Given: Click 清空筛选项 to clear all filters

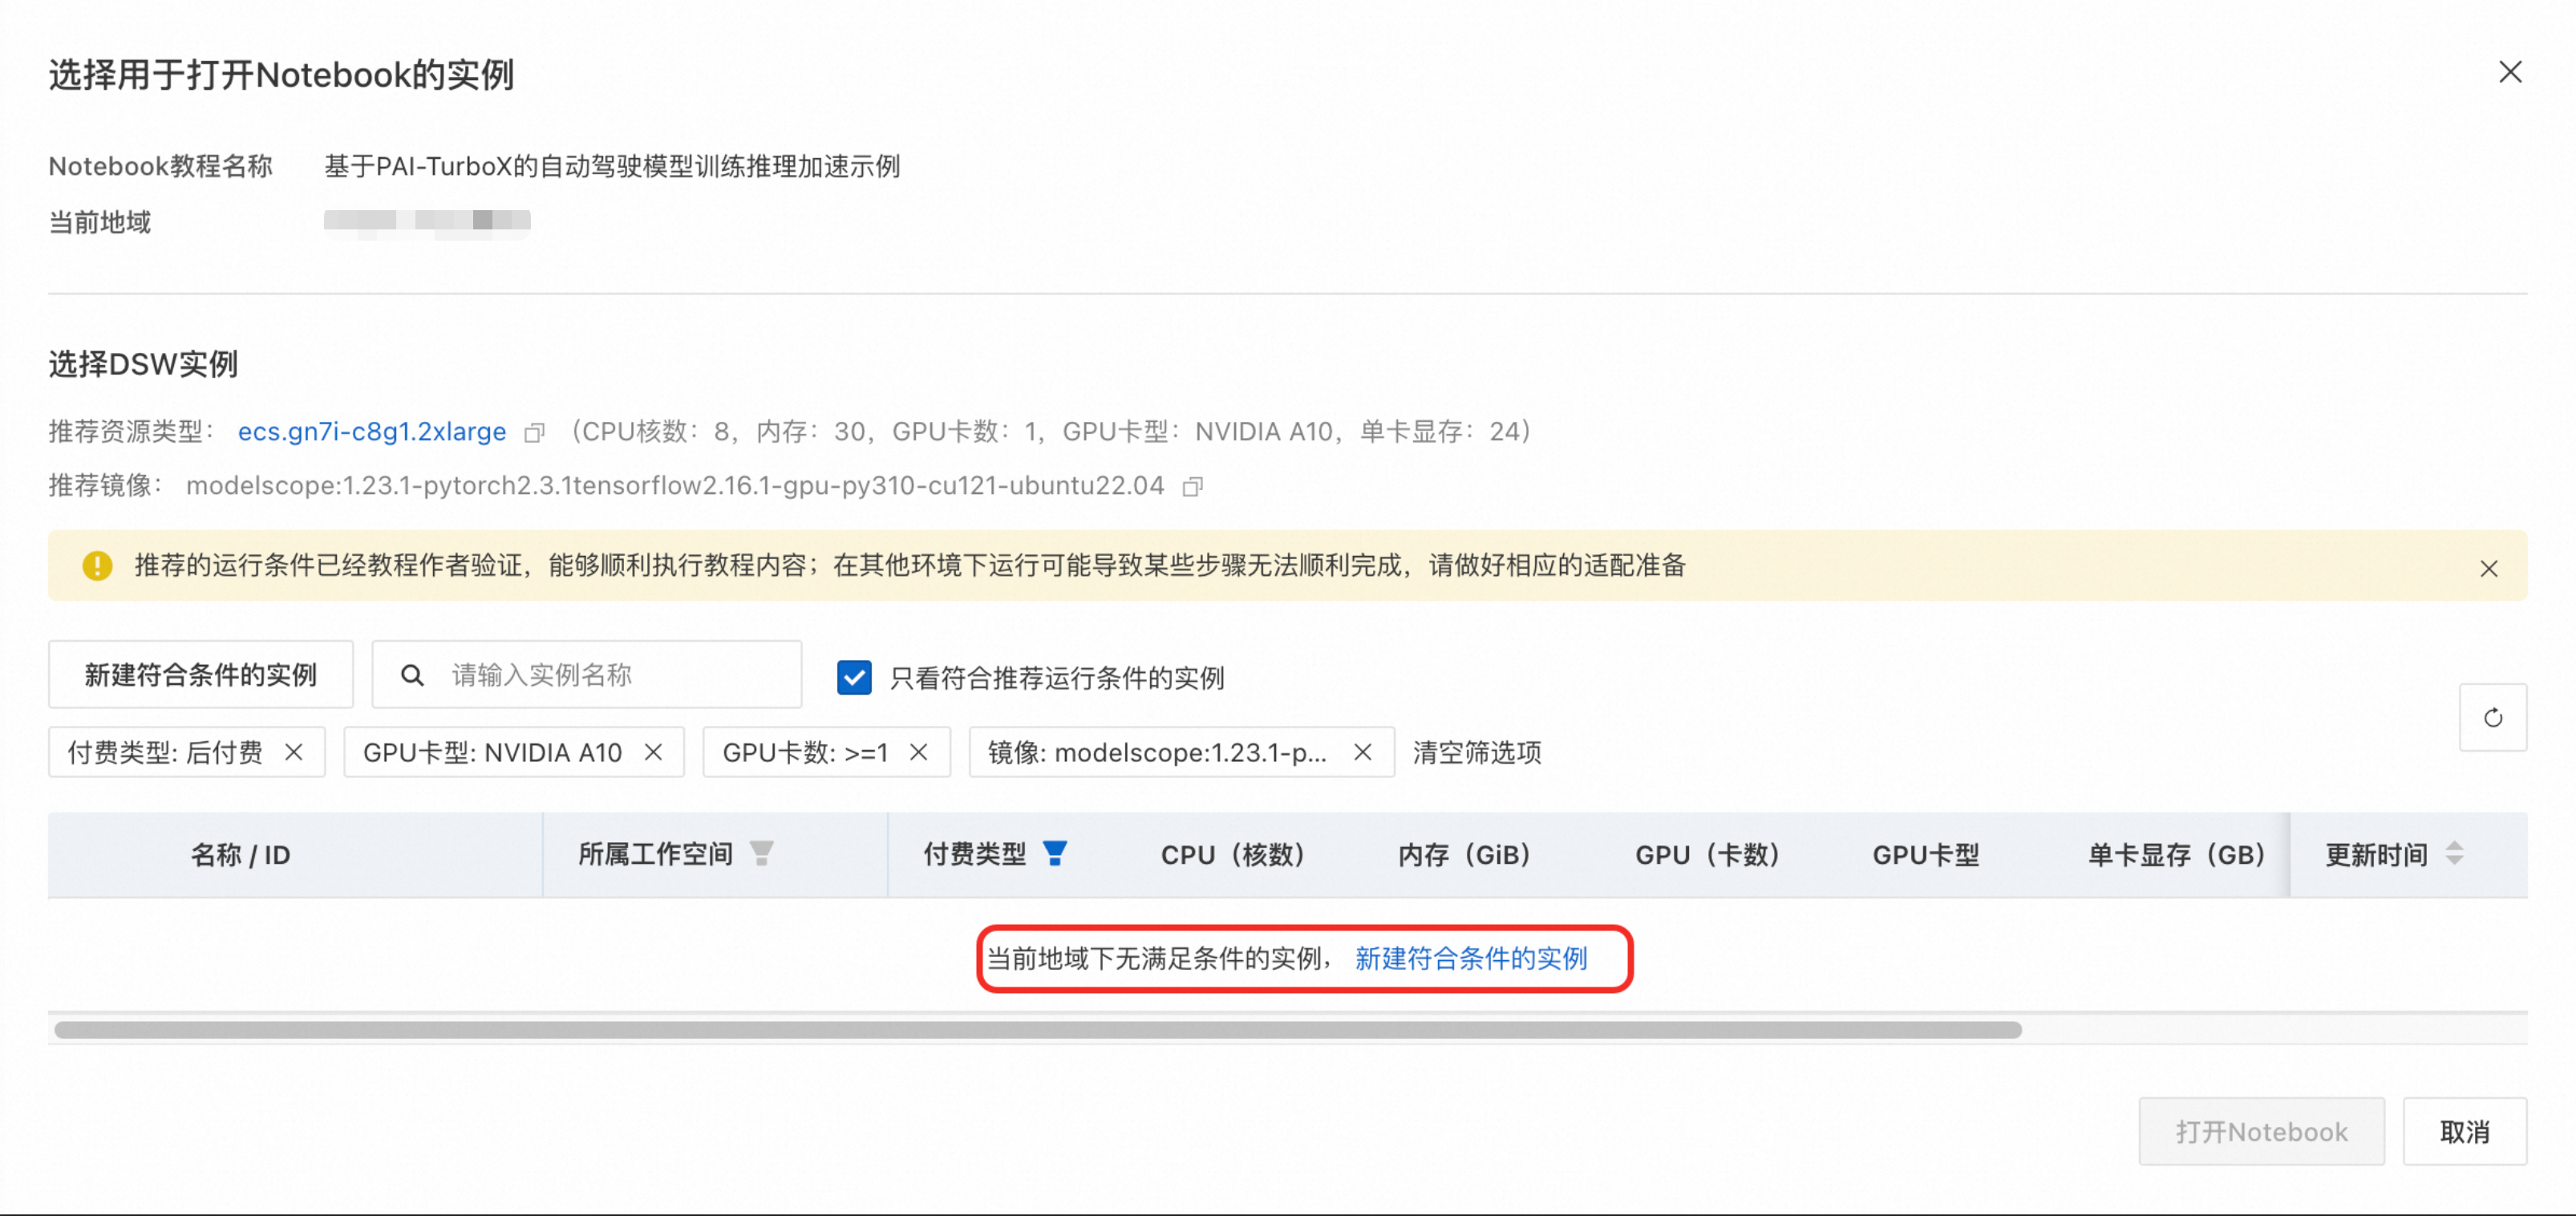Looking at the screenshot, I should [1477, 752].
